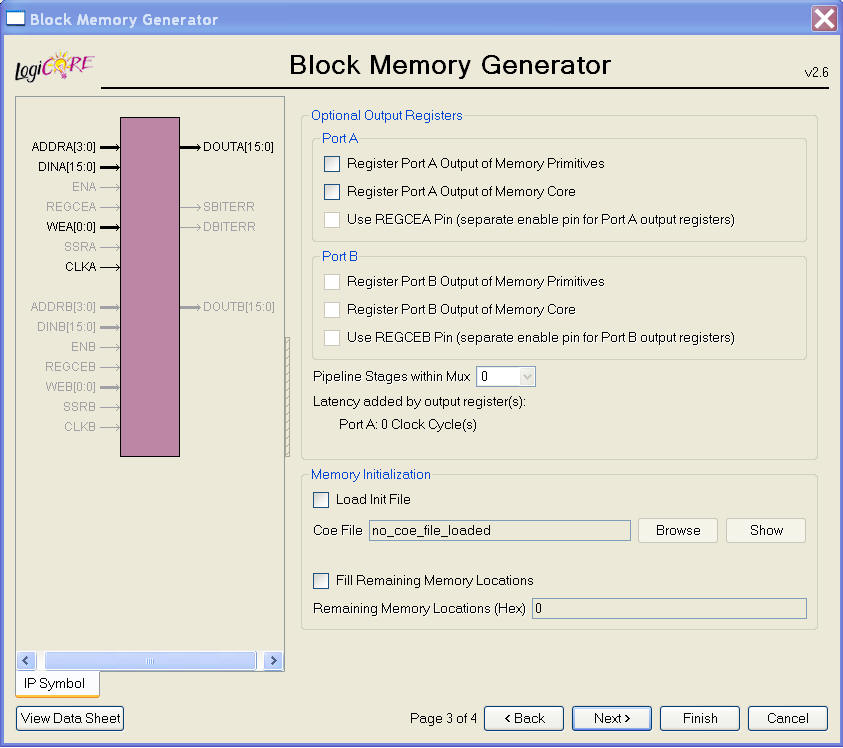843x748 pixels.
Task: Click the symbol pane left scroll arrow
Action: click(x=26, y=660)
